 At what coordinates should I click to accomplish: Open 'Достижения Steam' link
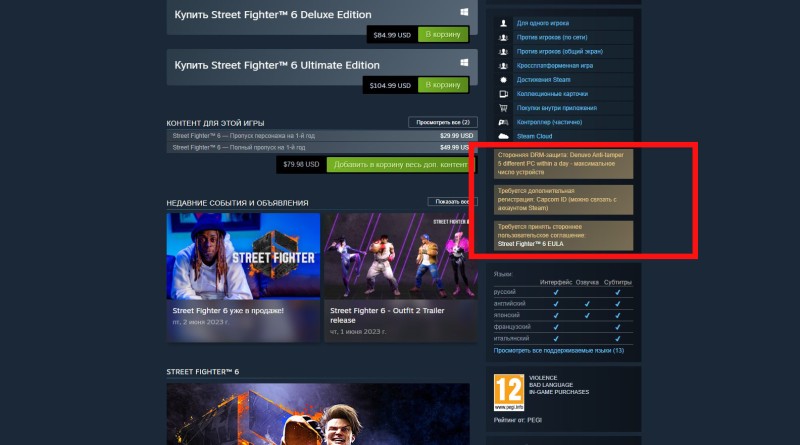click(543, 80)
